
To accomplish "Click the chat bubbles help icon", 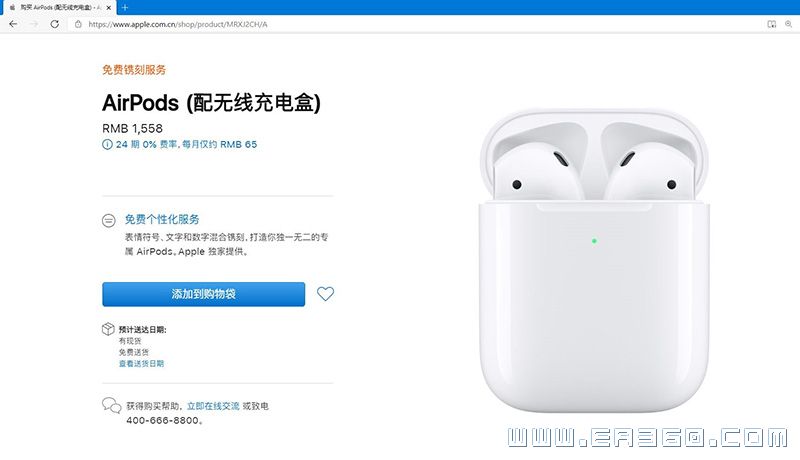I will pos(111,405).
